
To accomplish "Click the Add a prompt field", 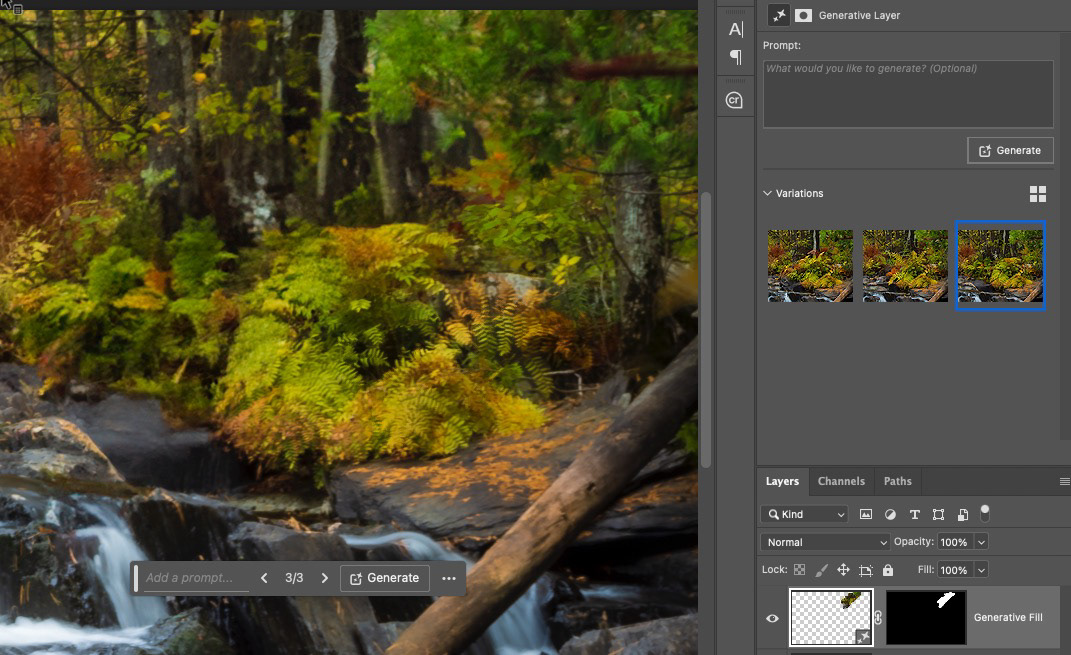I will [x=196, y=578].
